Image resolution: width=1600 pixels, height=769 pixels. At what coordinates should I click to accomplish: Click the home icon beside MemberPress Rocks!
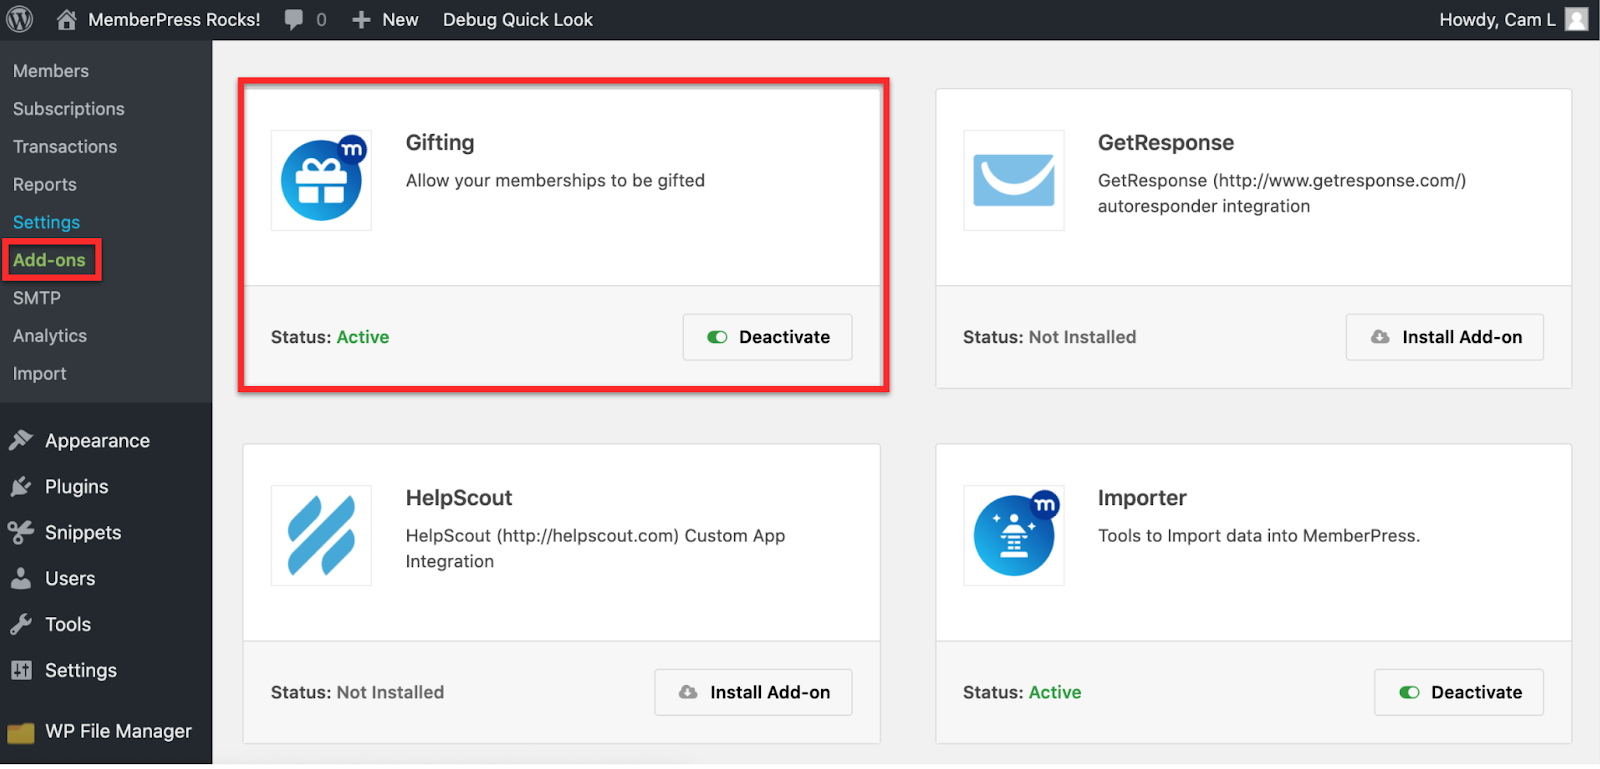[x=67, y=19]
